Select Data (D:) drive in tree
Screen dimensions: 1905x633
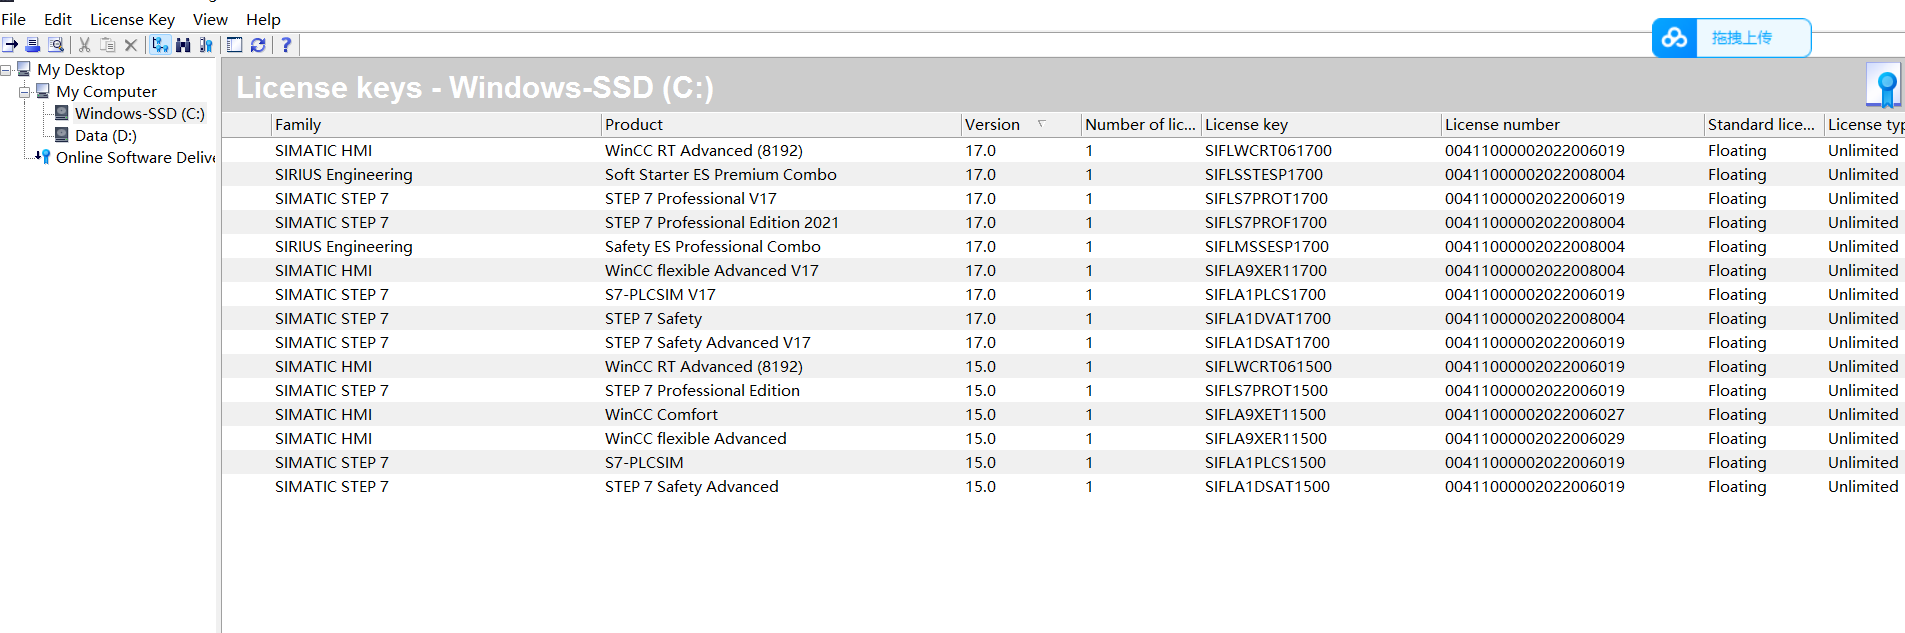(105, 136)
